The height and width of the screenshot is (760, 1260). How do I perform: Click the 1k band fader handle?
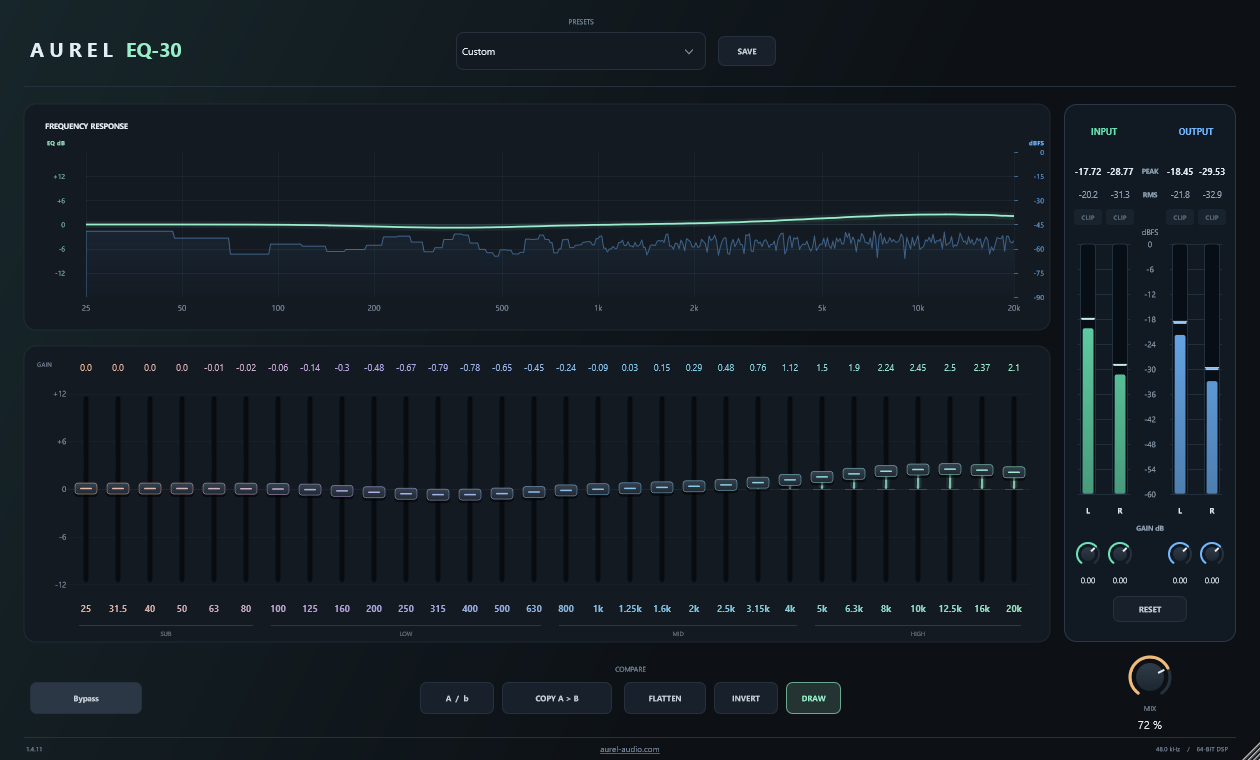click(x=598, y=489)
